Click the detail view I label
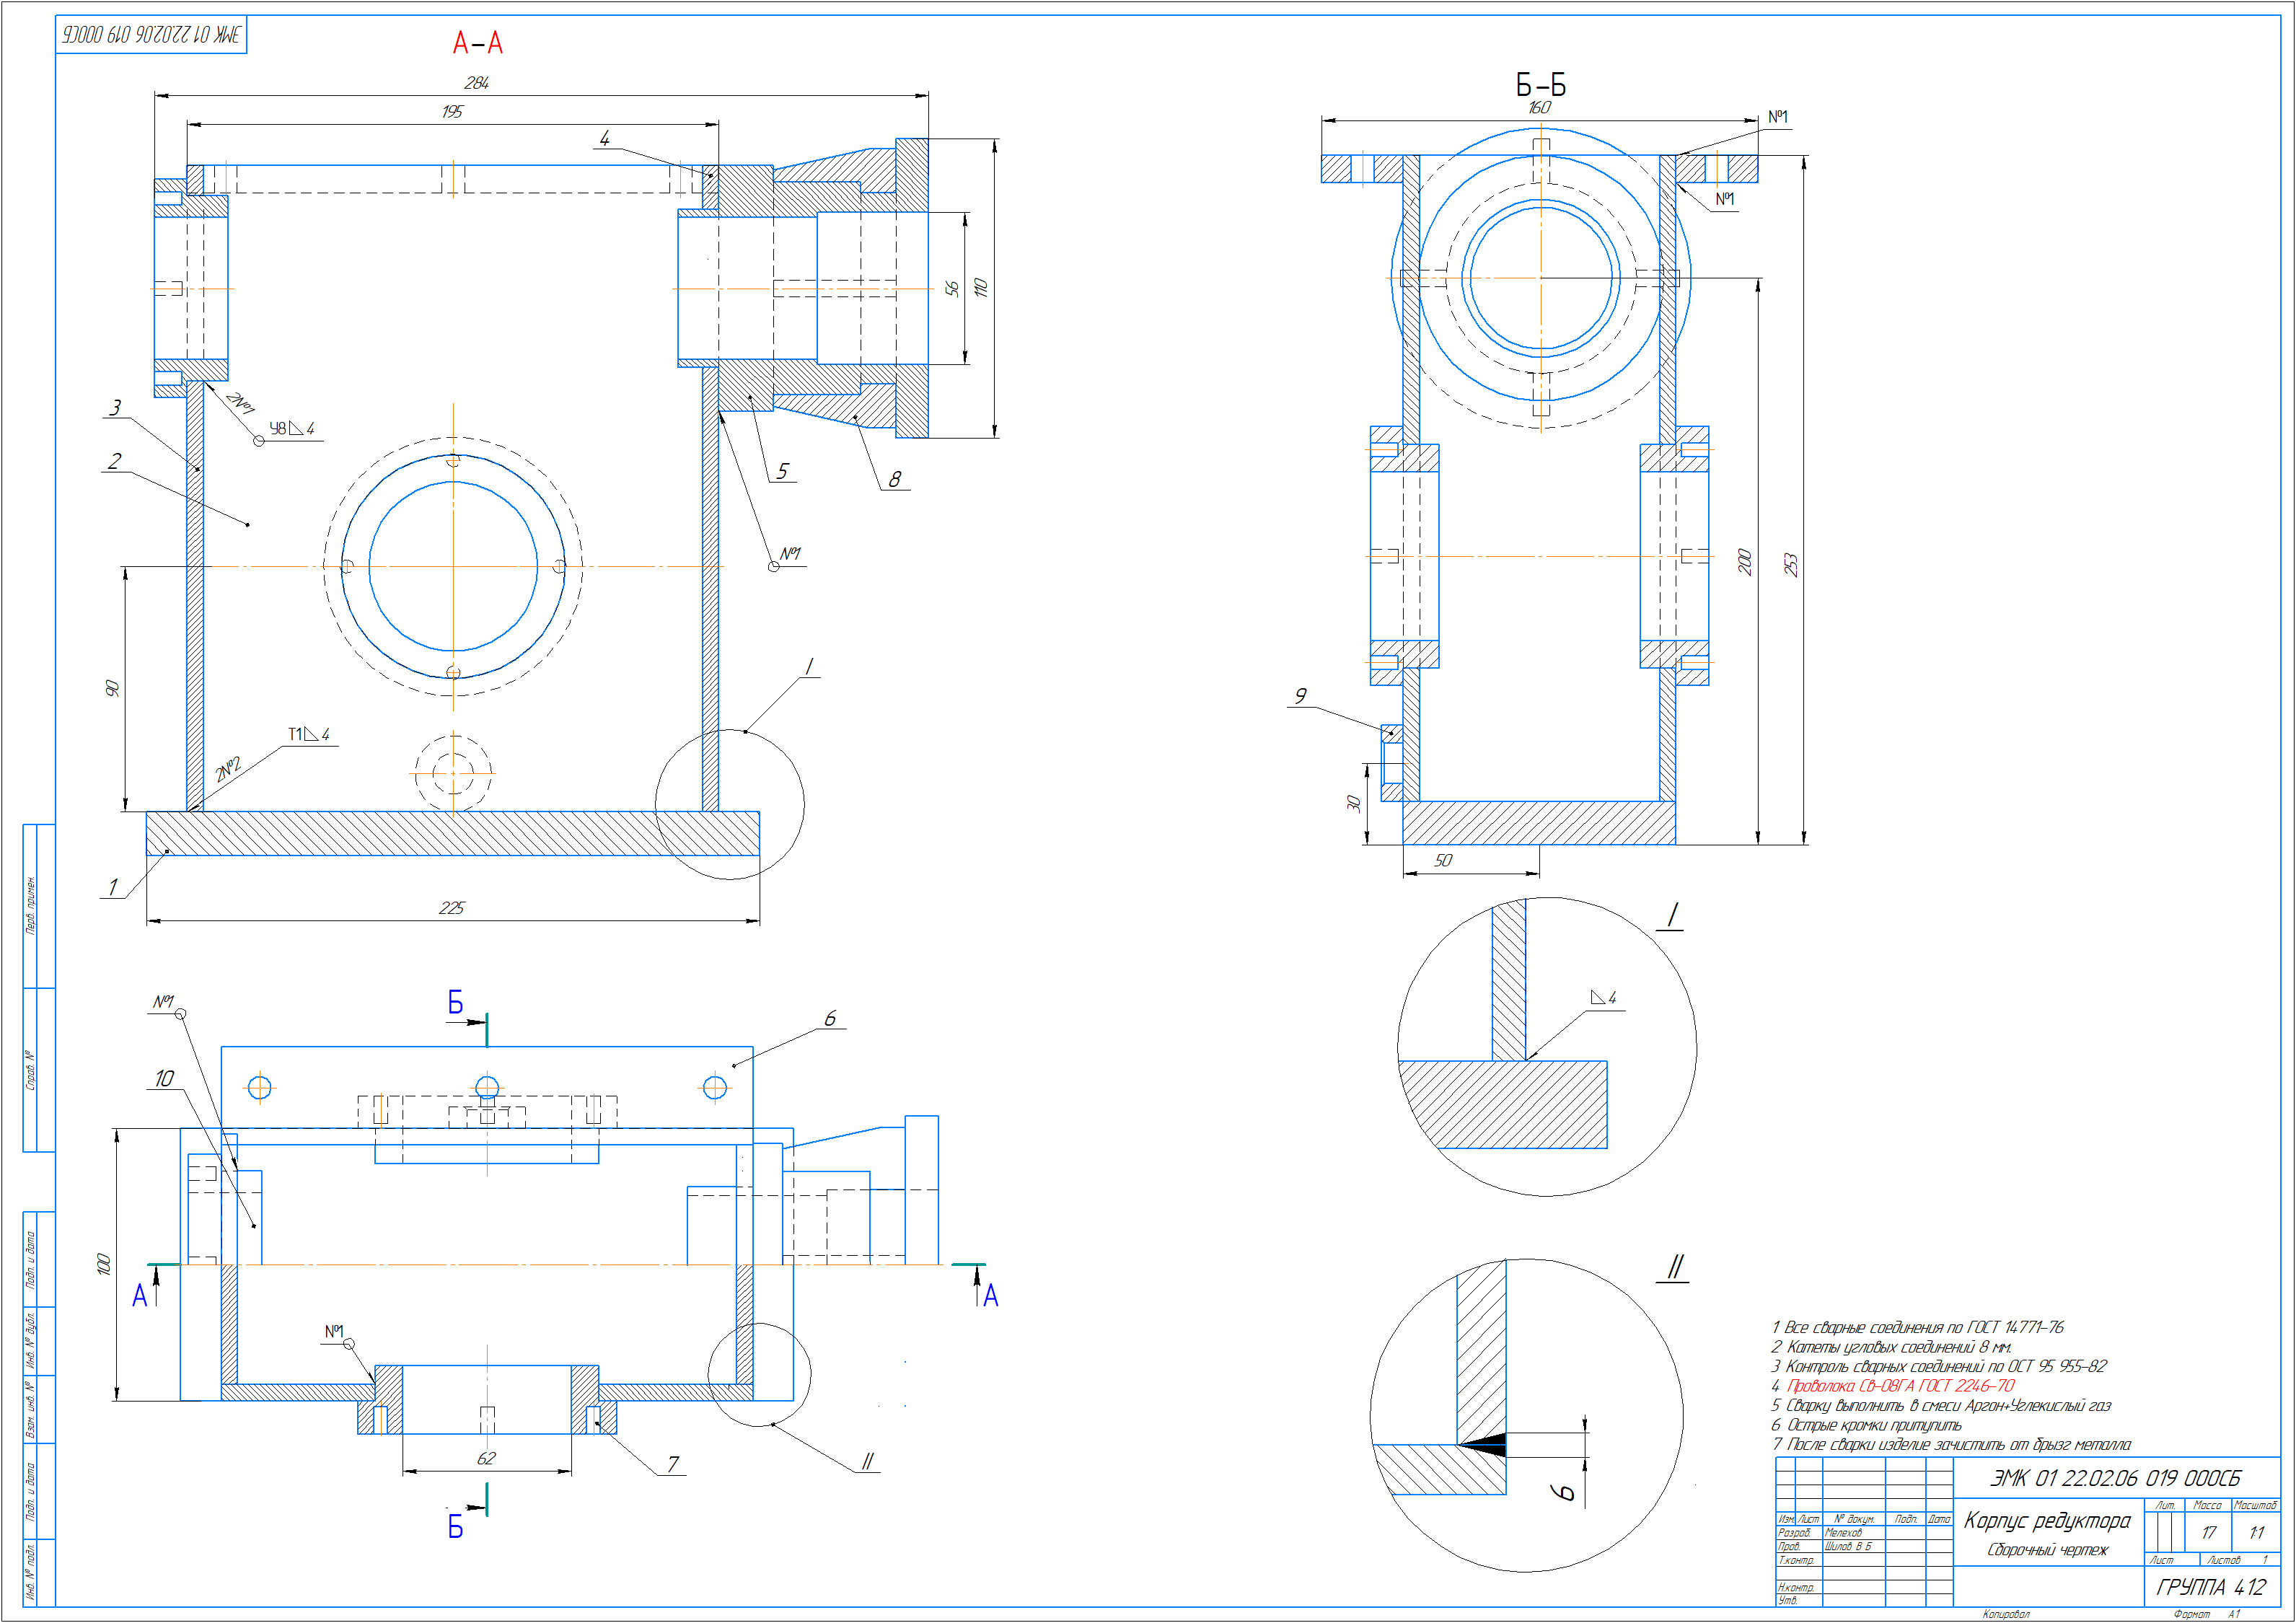The image size is (2296, 1623). click(1672, 915)
